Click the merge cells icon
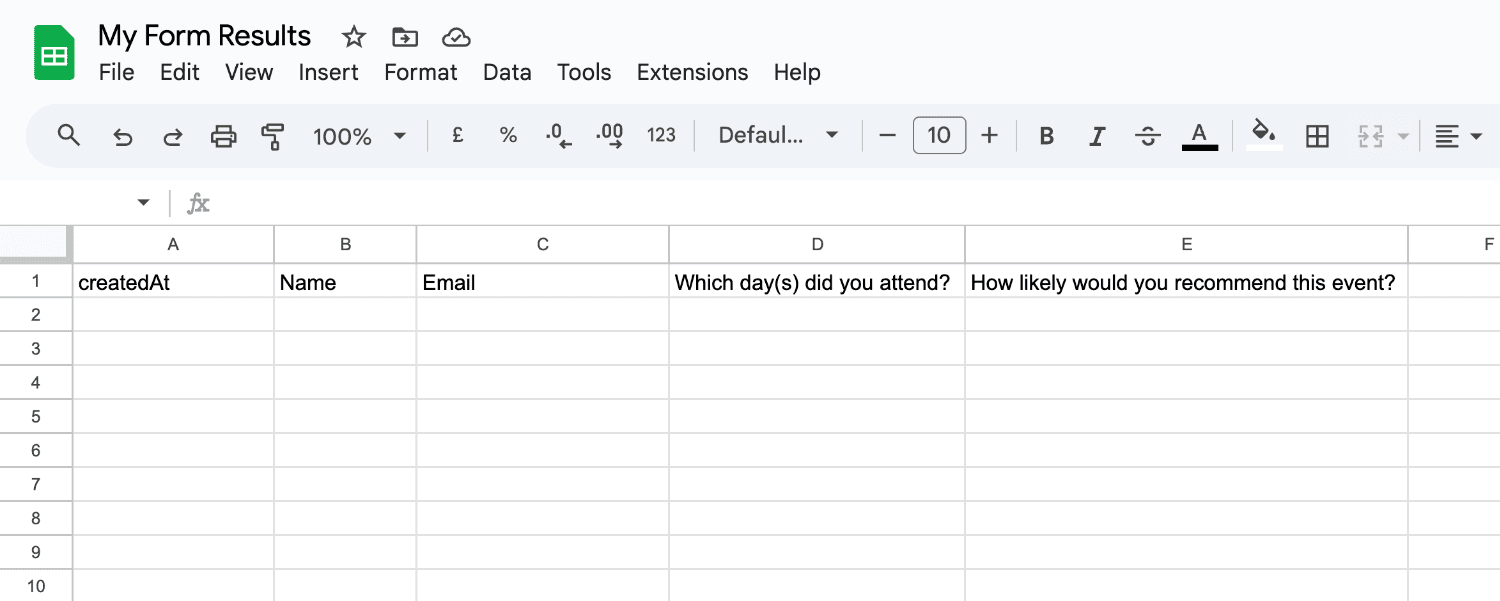 pos(1370,136)
